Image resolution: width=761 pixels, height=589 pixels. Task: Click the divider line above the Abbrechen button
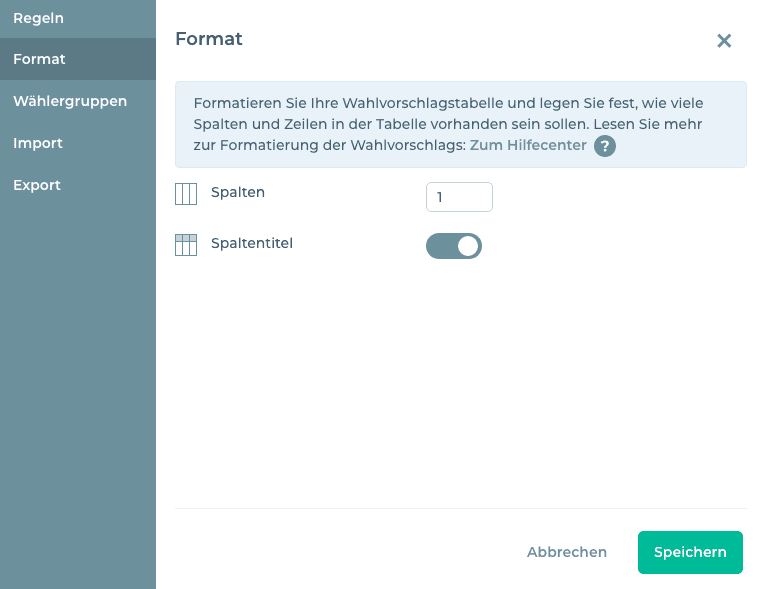tap(460, 508)
